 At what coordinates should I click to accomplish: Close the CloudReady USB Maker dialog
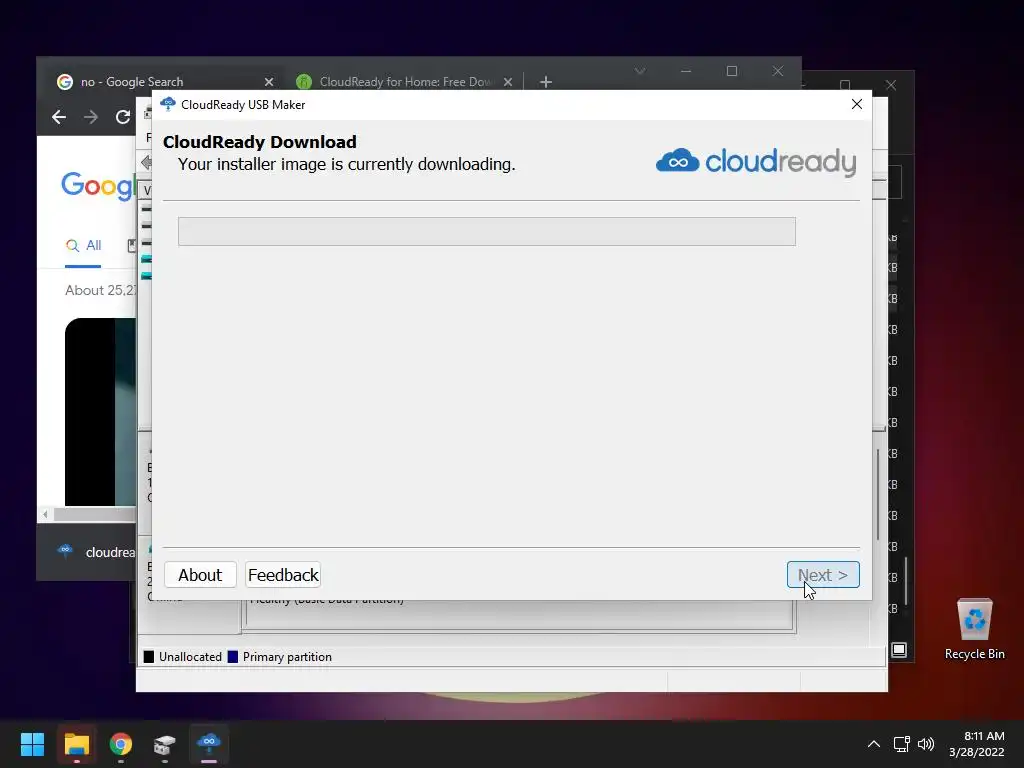857,104
